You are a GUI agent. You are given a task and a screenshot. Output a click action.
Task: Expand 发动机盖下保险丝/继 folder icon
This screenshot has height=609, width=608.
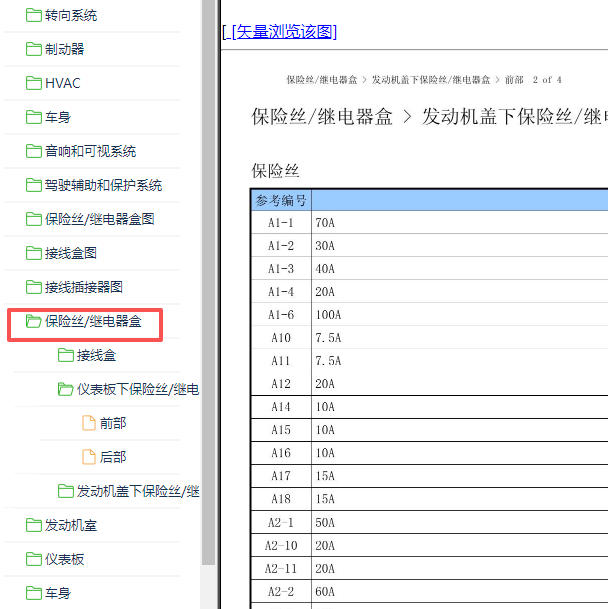point(66,491)
